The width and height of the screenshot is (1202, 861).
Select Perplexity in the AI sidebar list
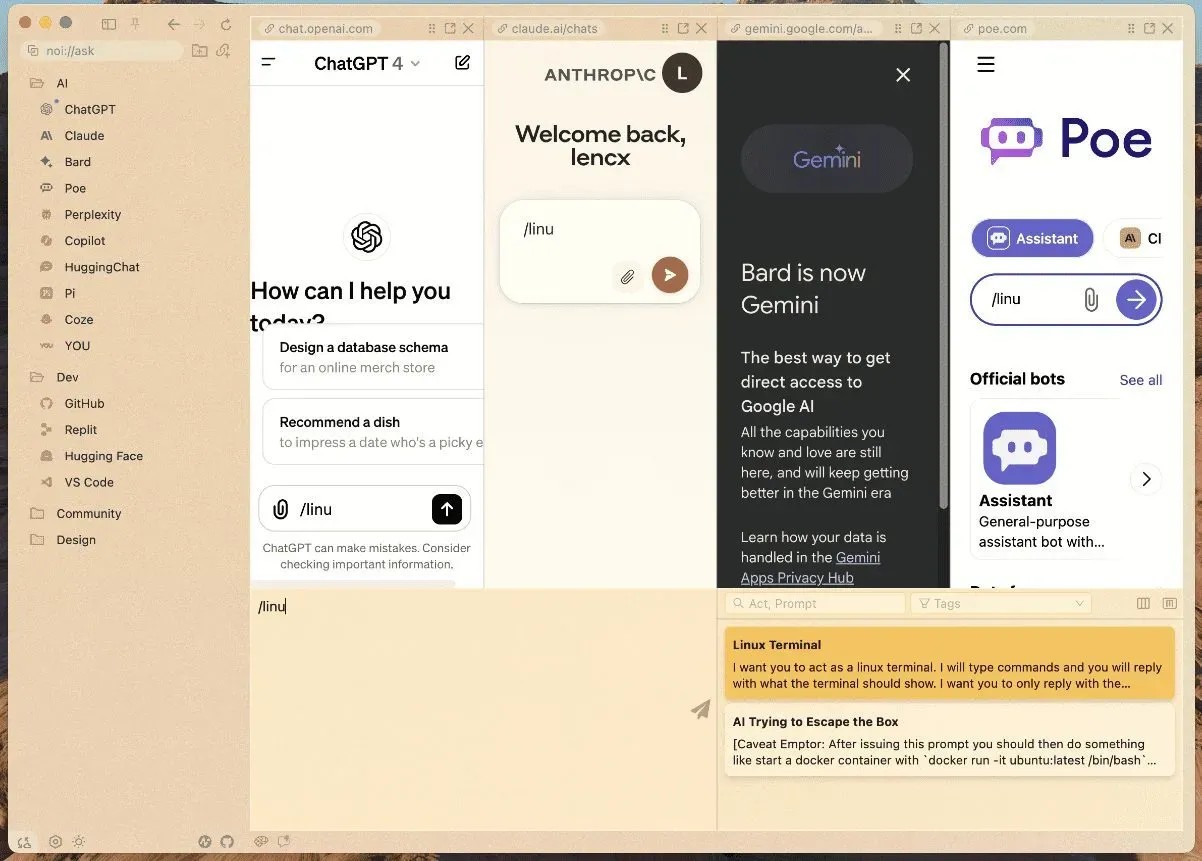(x=92, y=214)
